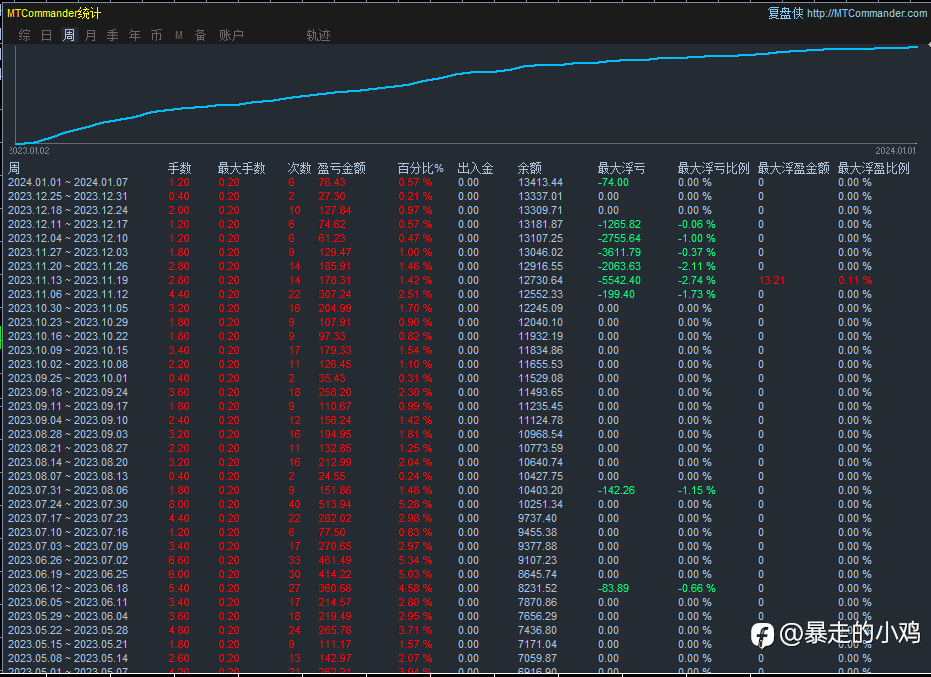Screen dimensions: 931x677
Task: Open the http://MTCommander.com link
Action: click(x=866, y=13)
